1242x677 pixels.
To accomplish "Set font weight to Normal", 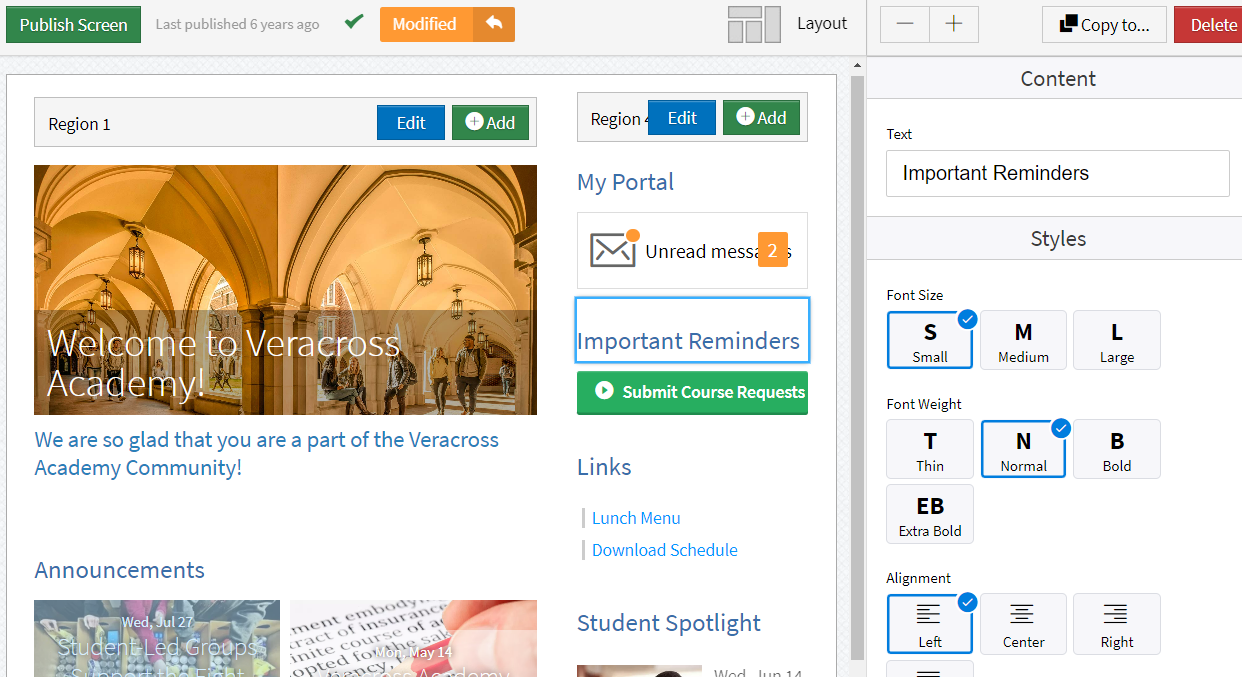I will [x=1023, y=449].
